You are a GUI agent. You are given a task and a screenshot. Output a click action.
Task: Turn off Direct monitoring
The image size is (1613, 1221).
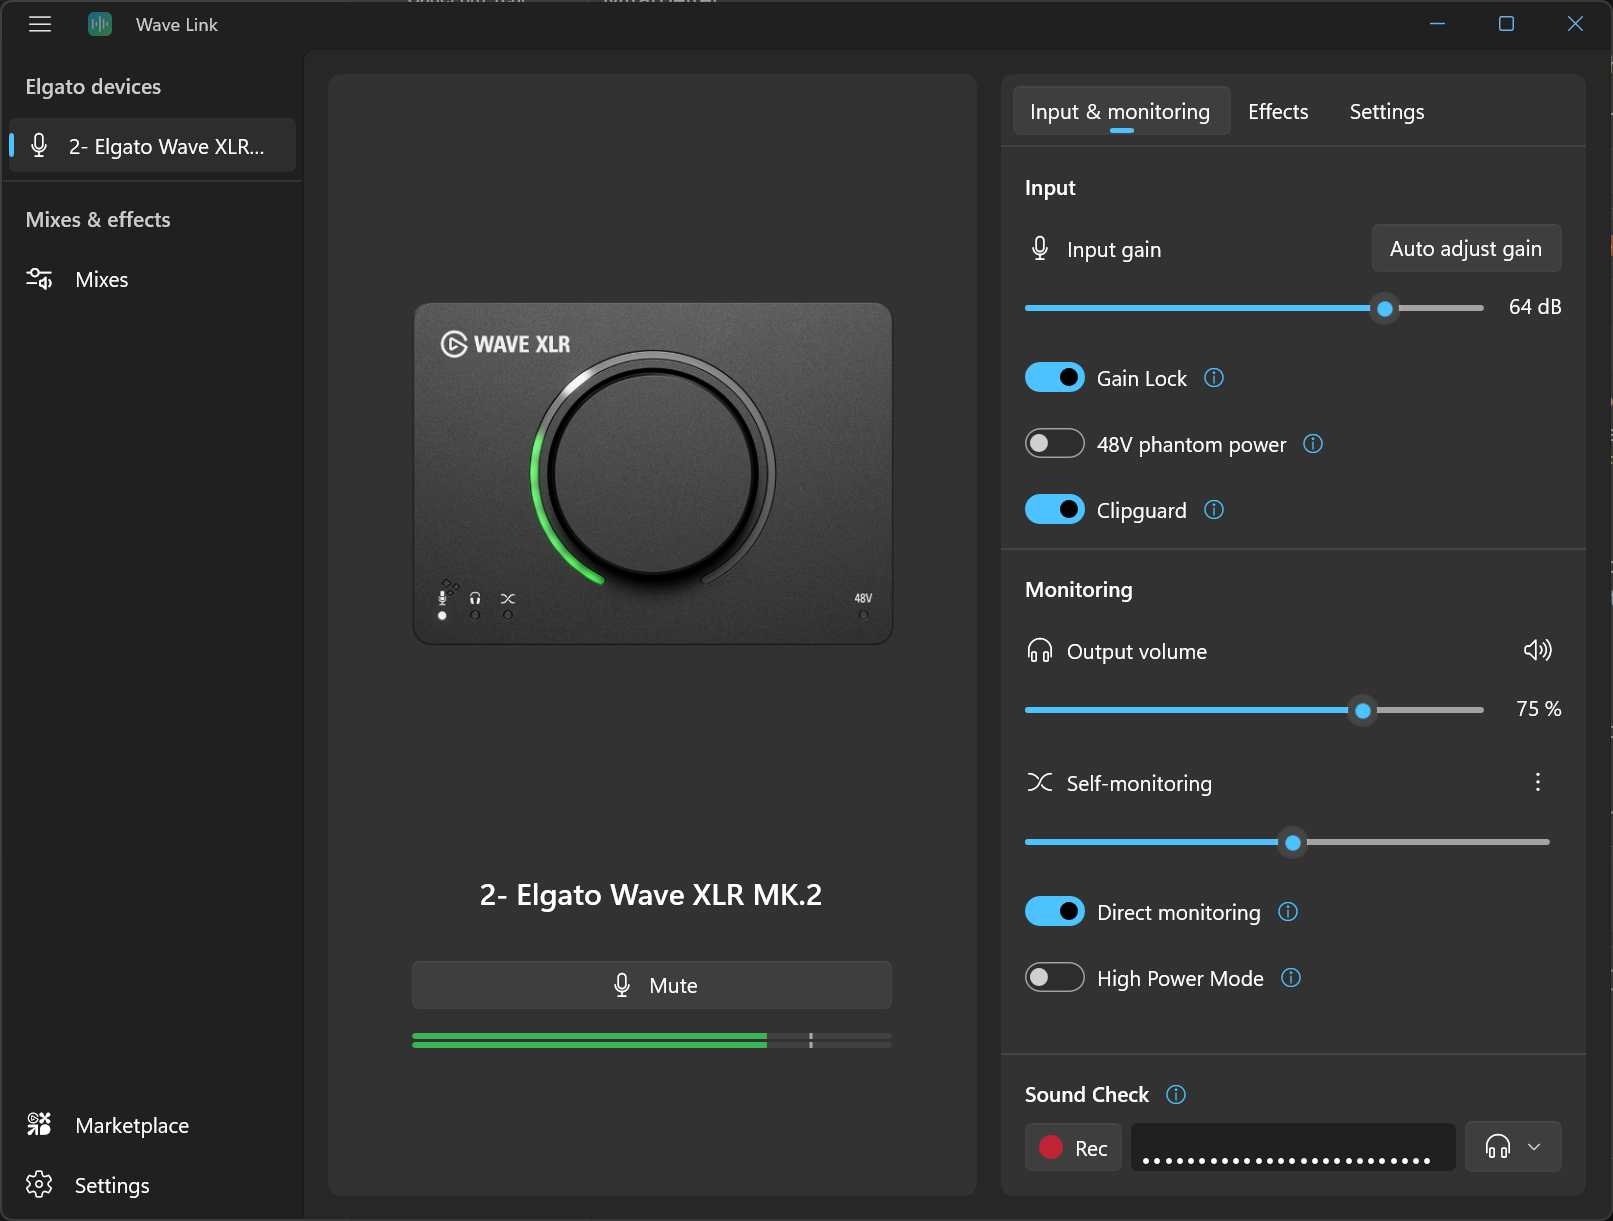coord(1055,911)
